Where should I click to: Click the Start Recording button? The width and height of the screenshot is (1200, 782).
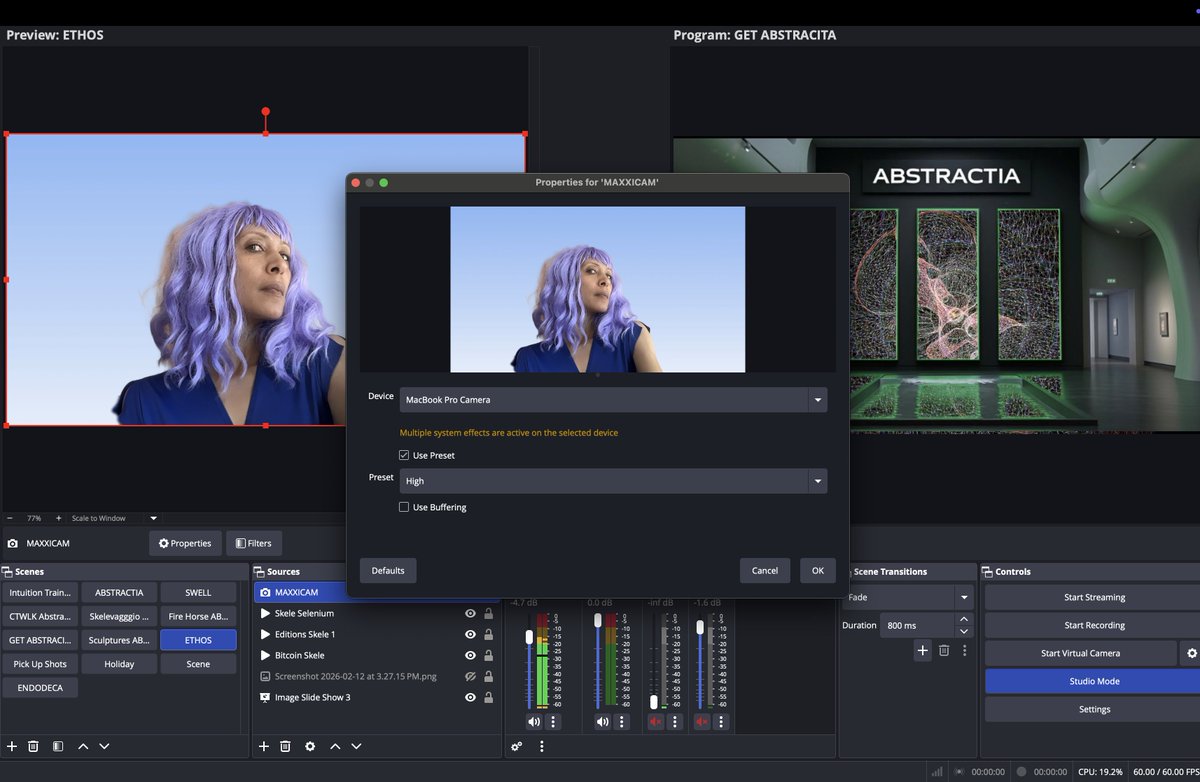click(1094, 625)
